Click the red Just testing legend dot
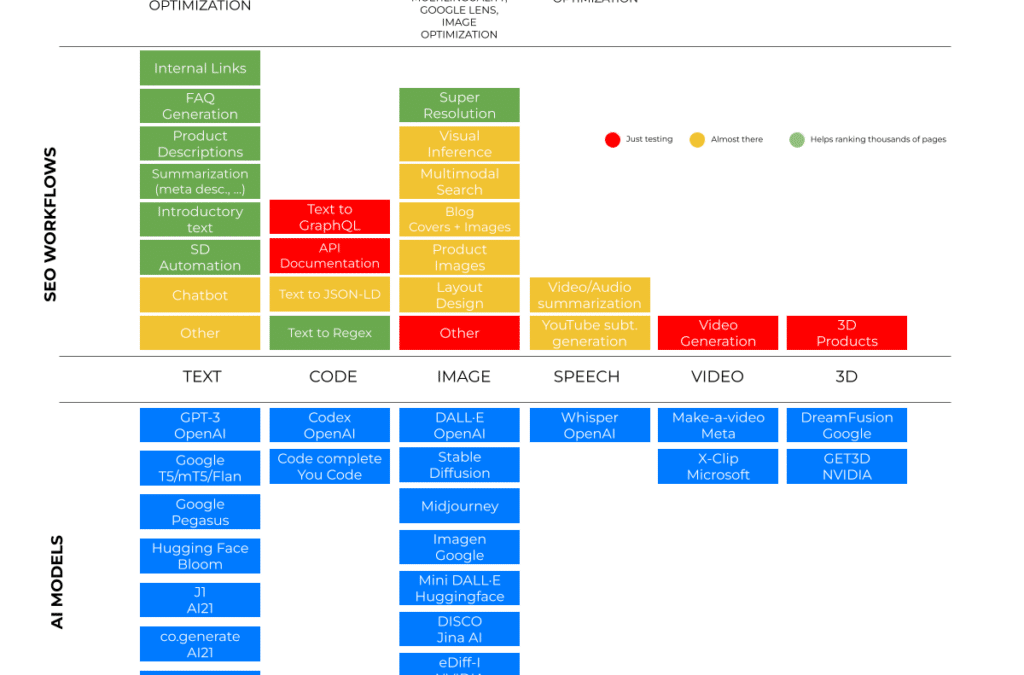The height and width of the screenshot is (675, 1024). point(612,140)
